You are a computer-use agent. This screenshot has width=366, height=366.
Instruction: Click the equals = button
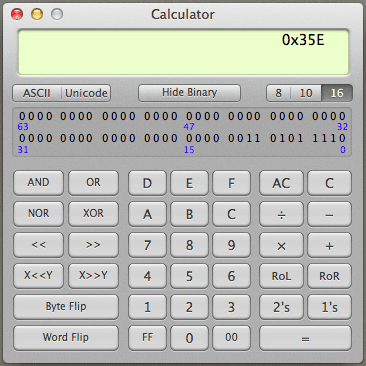(305, 338)
